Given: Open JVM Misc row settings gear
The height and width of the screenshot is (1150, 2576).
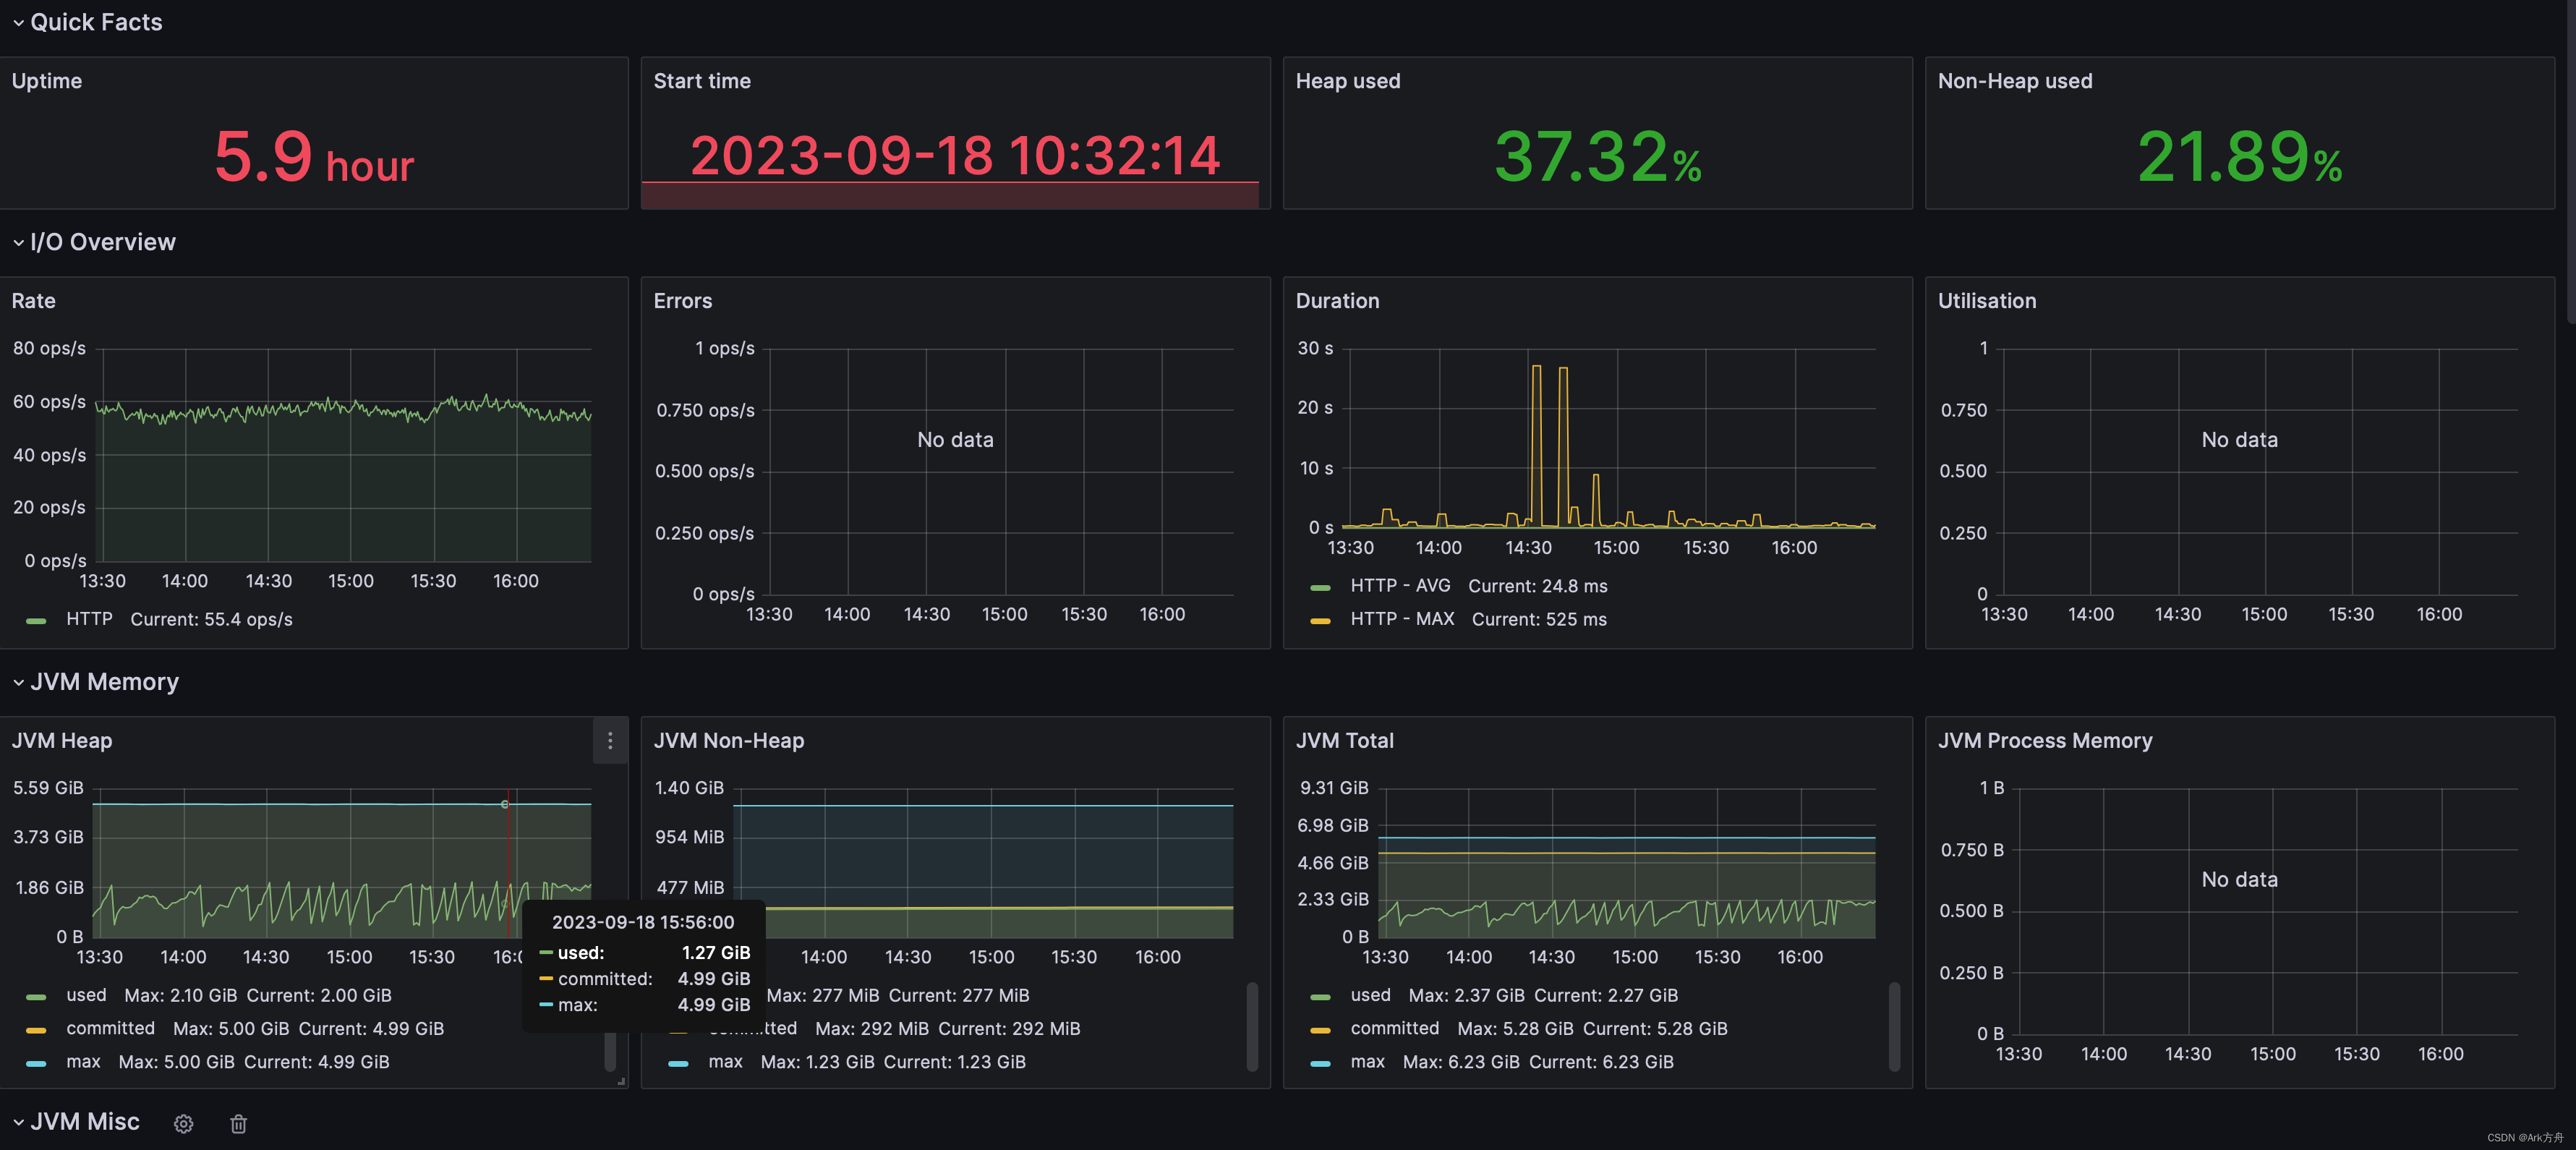Looking at the screenshot, I should 183,1124.
